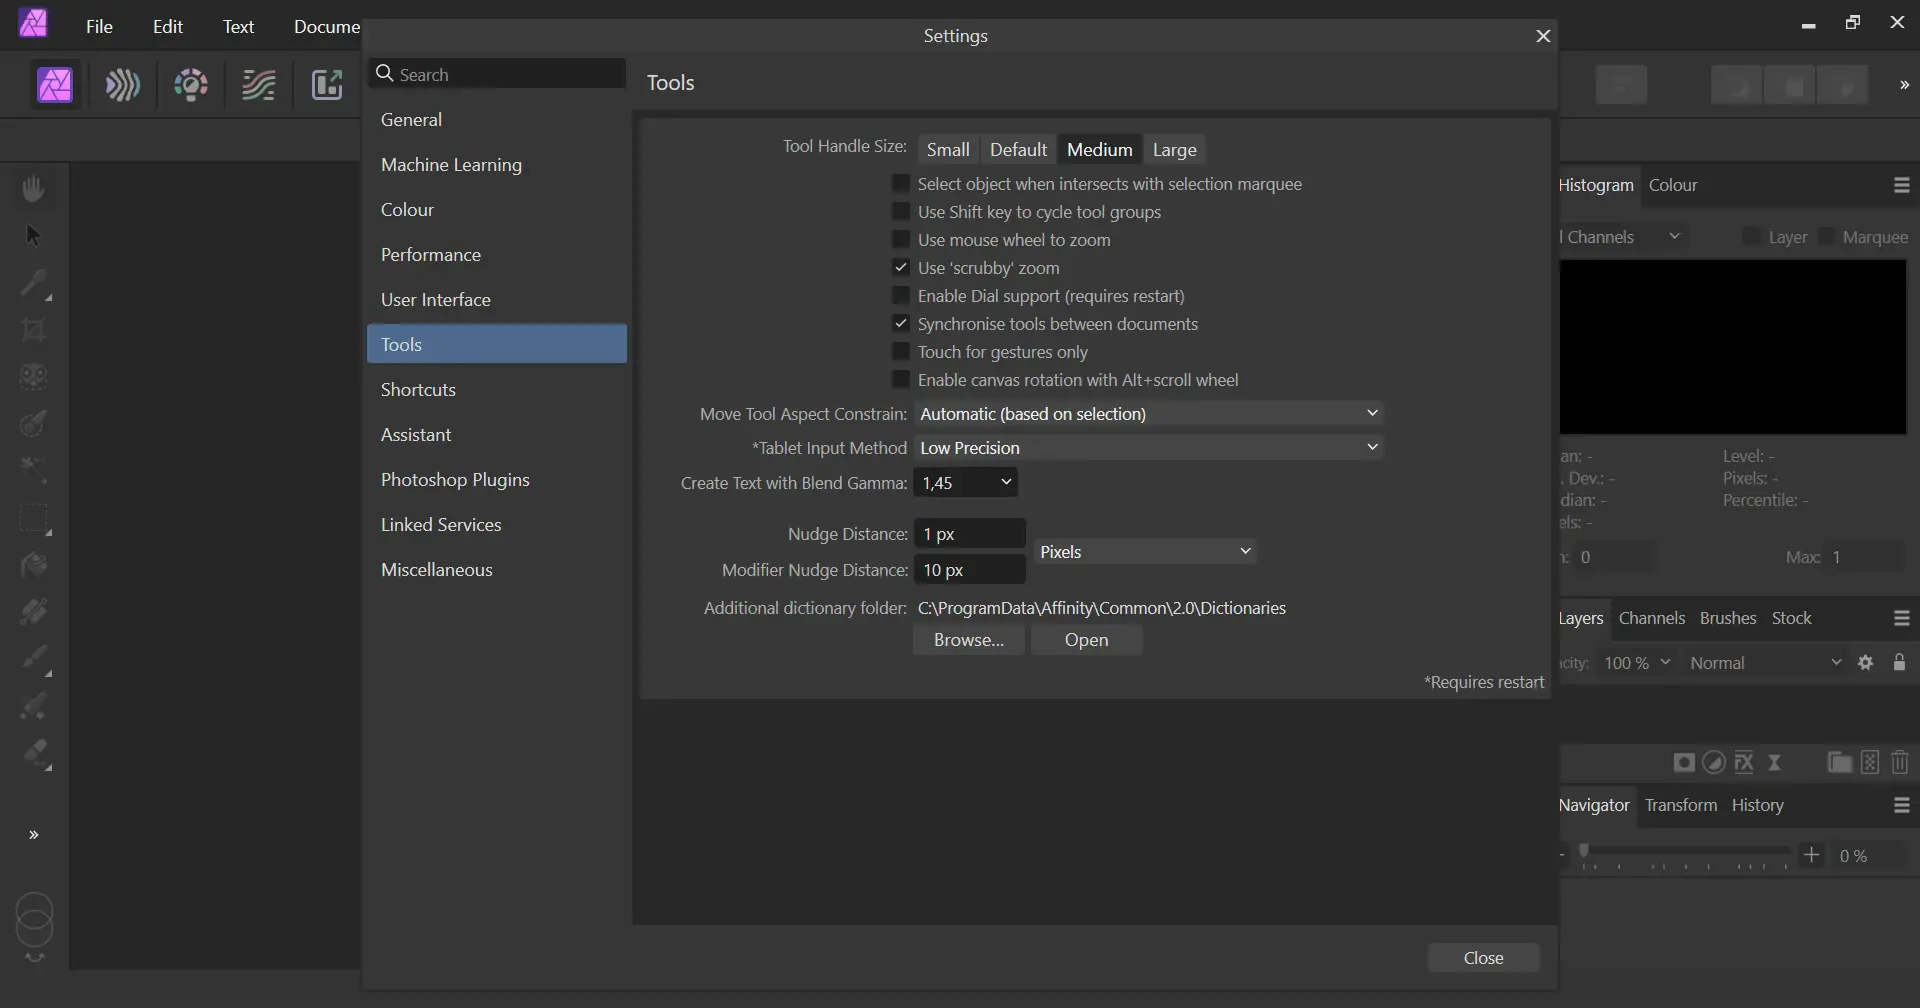Viewport: 1920px width, 1008px height.
Task: Enable 'Use mouse wheel to zoom'
Action: tap(901, 240)
